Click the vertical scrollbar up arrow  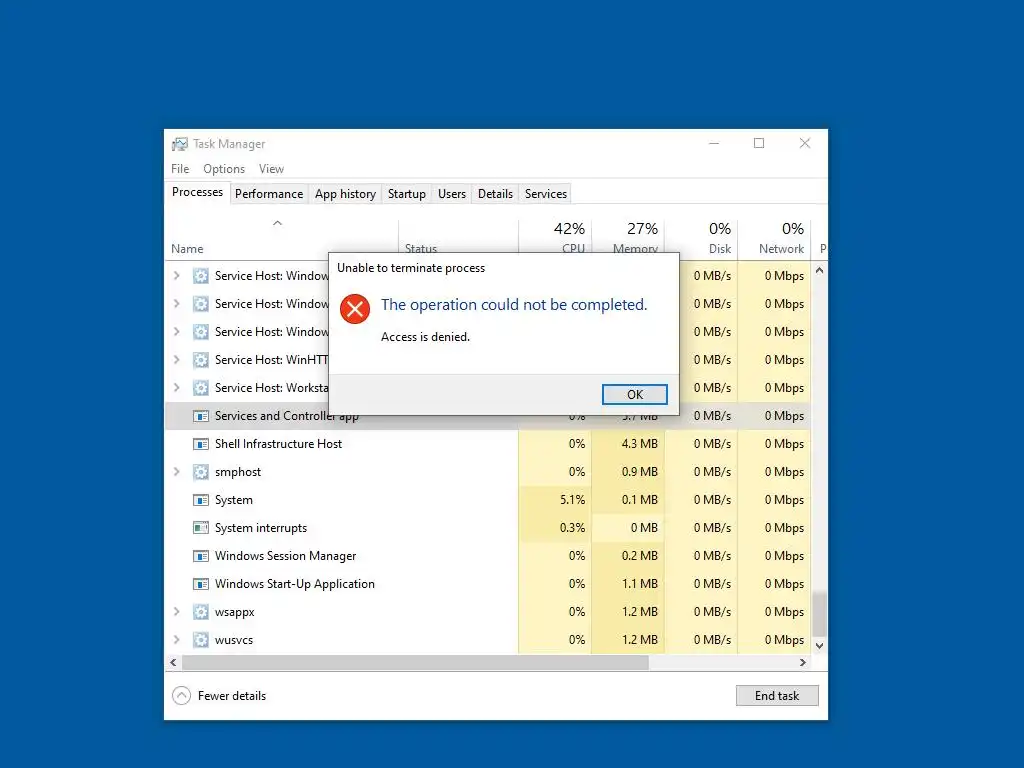(820, 270)
